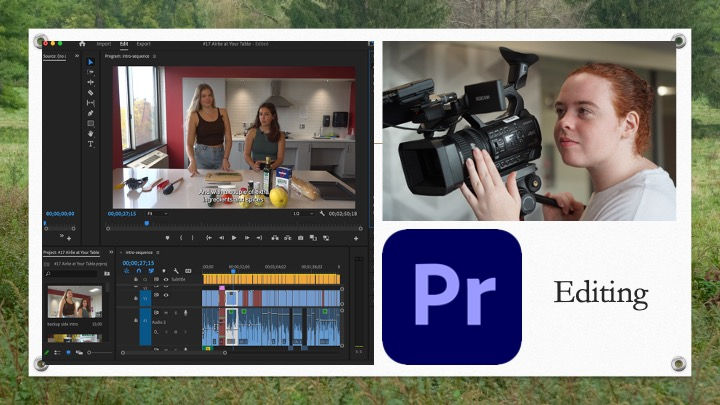This screenshot has width=720, height=405.
Task: Click caption track options icon in timeline
Action: [x=188, y=271]
